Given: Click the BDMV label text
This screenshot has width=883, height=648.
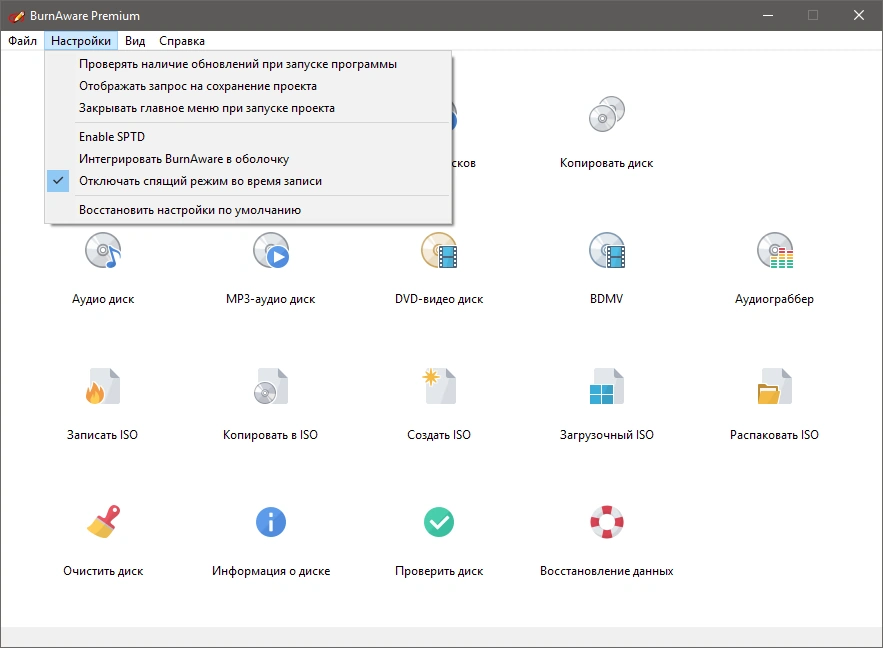Looking at the screenshot, I should (606, 299).
